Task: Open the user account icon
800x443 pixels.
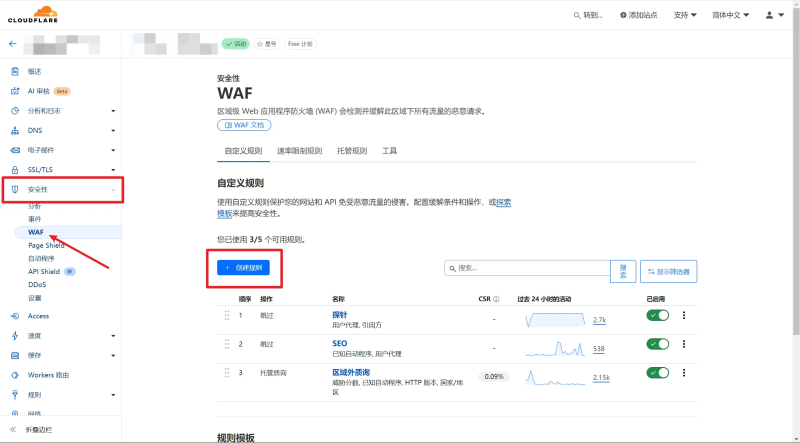Action: 769,15
